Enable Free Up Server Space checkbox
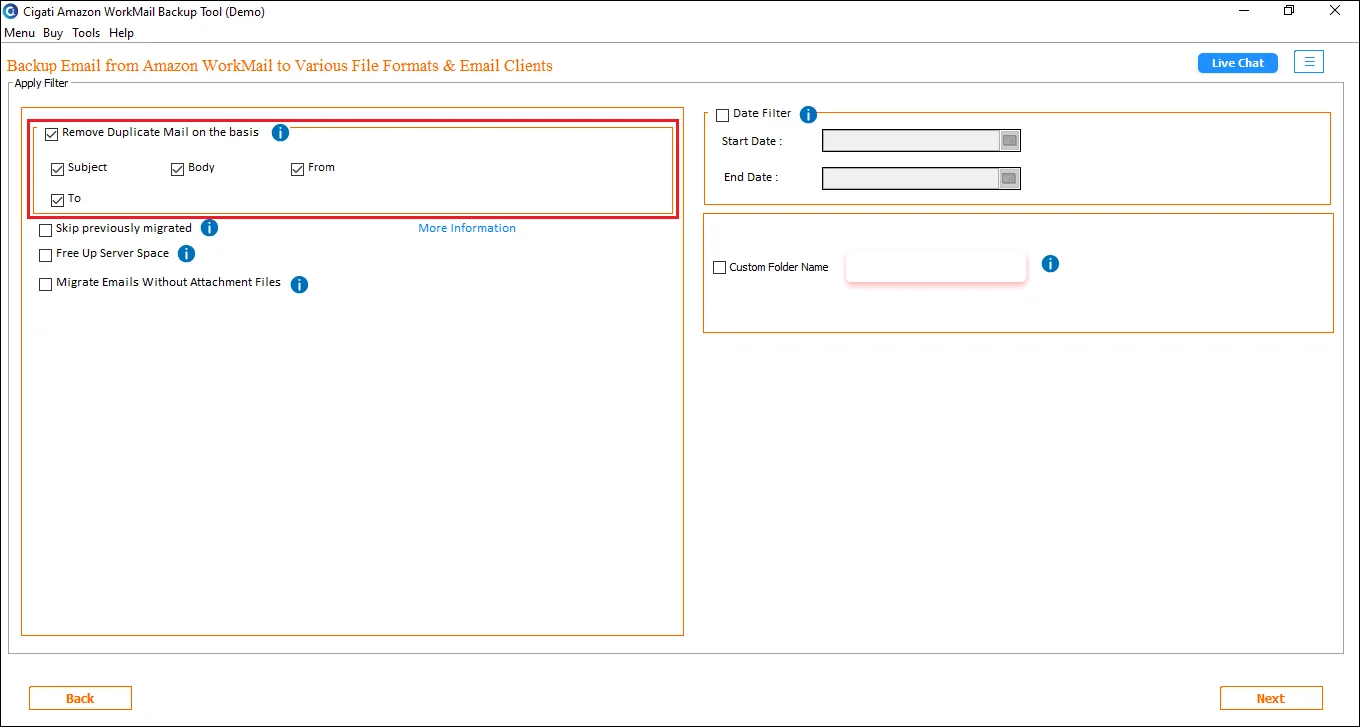 (45, 255)
